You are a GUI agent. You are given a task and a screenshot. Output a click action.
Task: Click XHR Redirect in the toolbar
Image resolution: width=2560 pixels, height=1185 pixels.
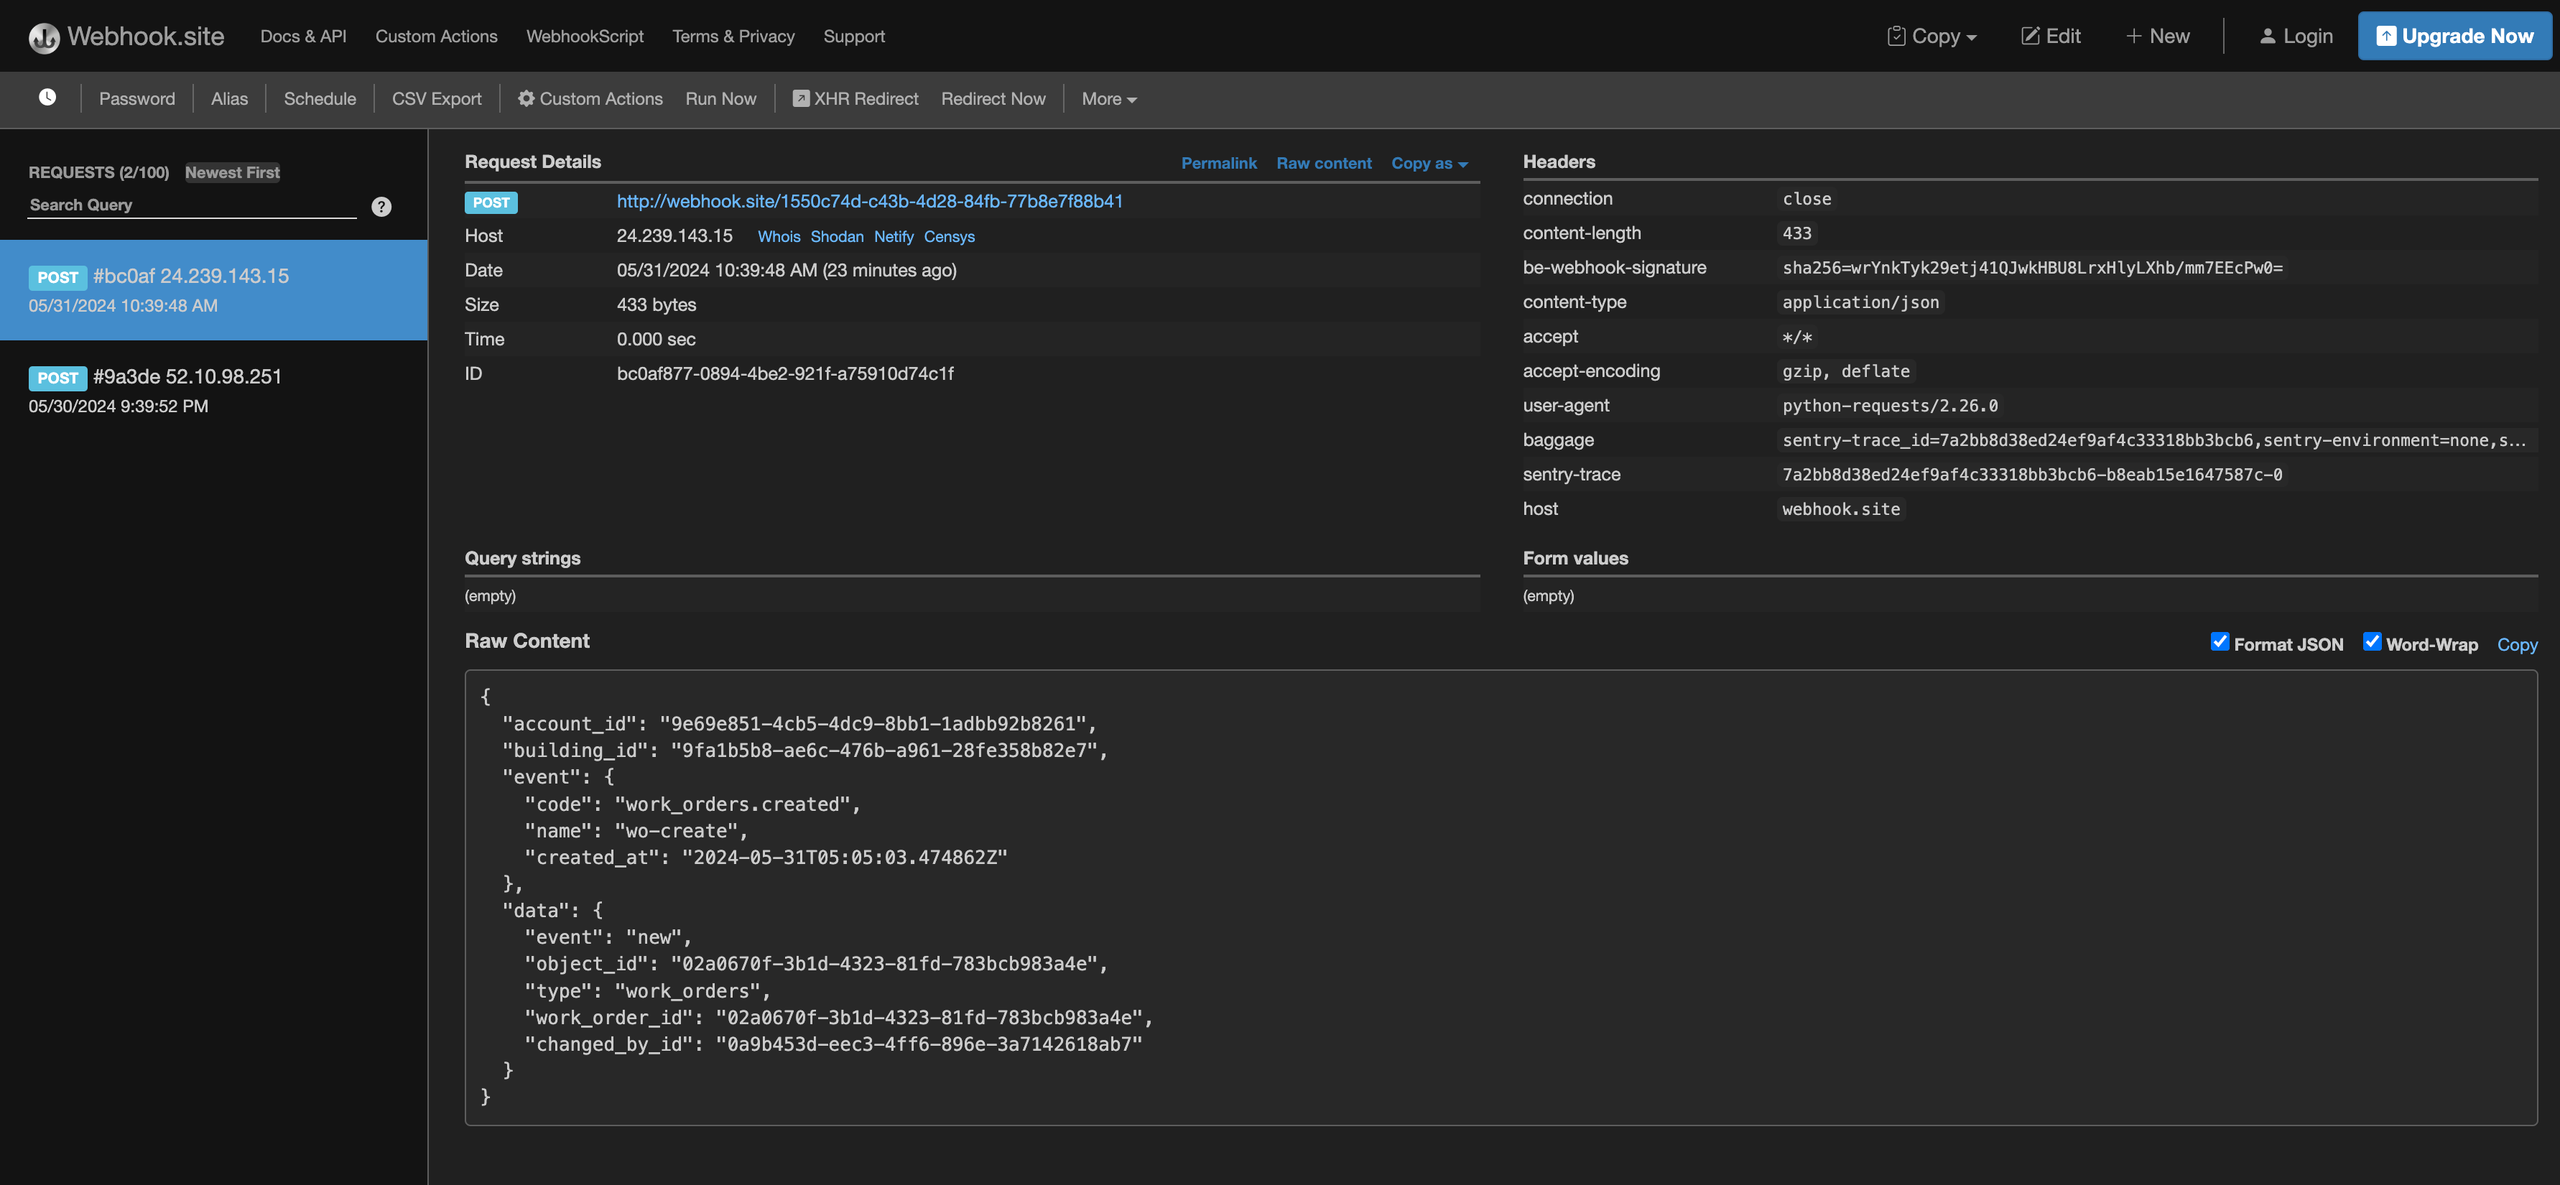[x=856, y=98]
